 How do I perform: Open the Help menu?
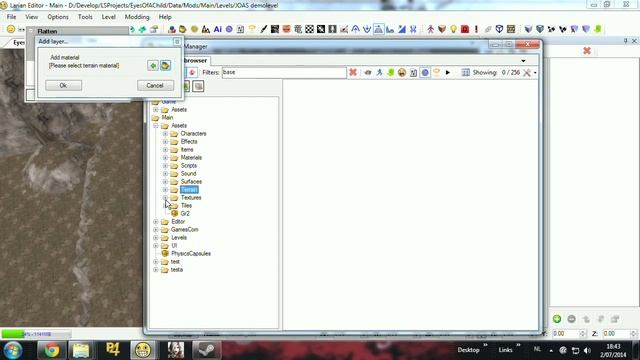pyautogui.click(x=165, y=17)
